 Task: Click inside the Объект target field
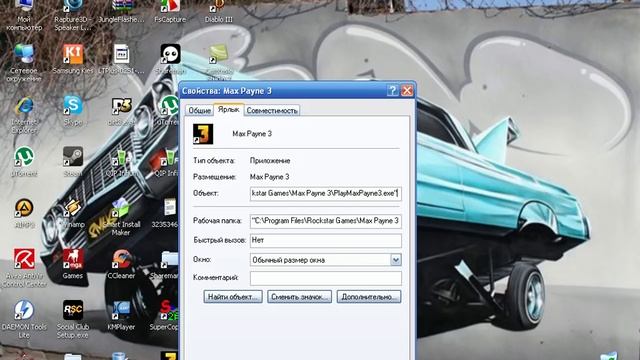coord(325,193)
